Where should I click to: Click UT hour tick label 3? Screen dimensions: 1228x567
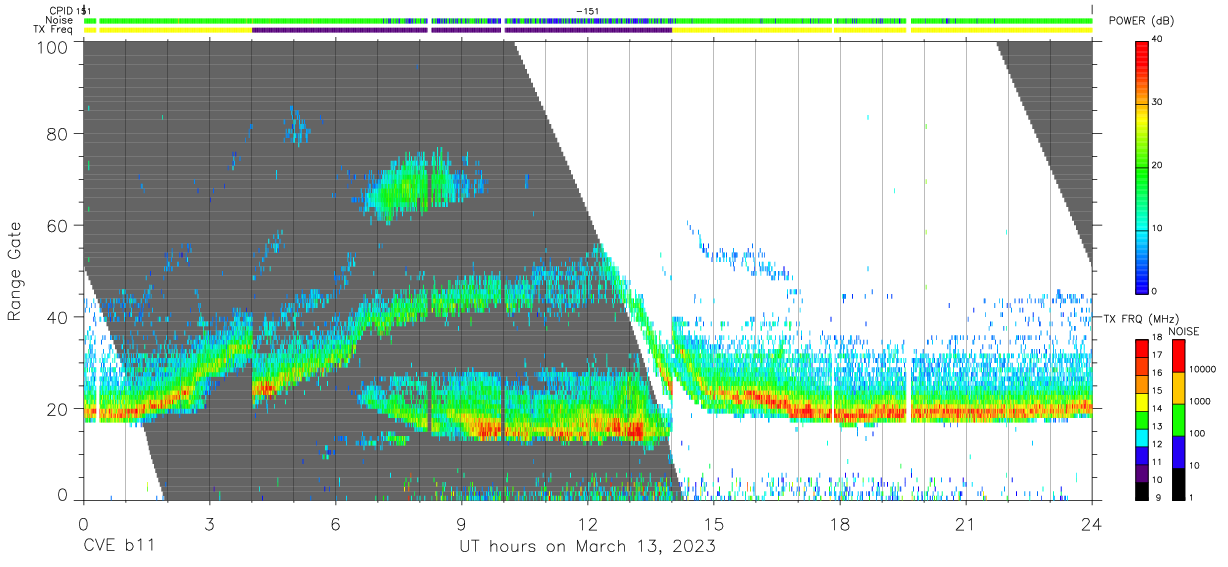pos(209,524)
